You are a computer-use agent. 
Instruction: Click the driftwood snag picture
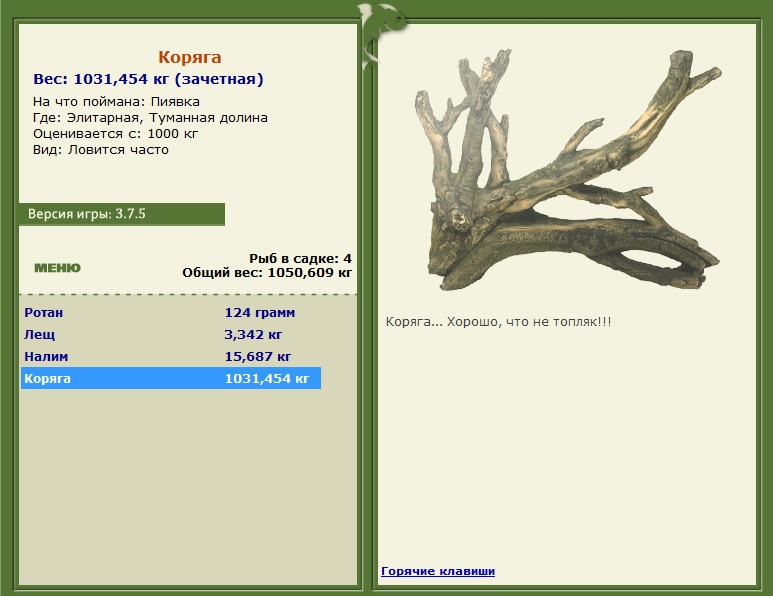[x=568, y=169]
